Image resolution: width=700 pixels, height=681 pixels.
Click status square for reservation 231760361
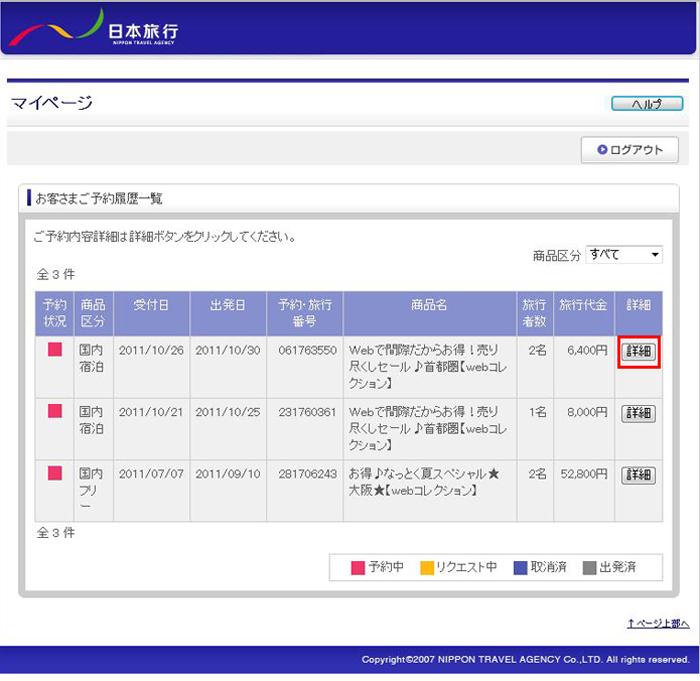click(55, 411)
